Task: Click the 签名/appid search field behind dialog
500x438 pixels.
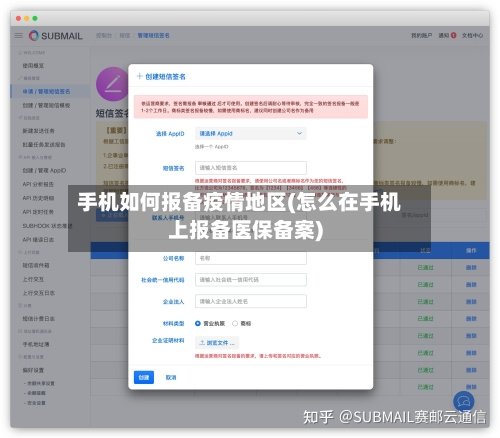Action: 442,215
